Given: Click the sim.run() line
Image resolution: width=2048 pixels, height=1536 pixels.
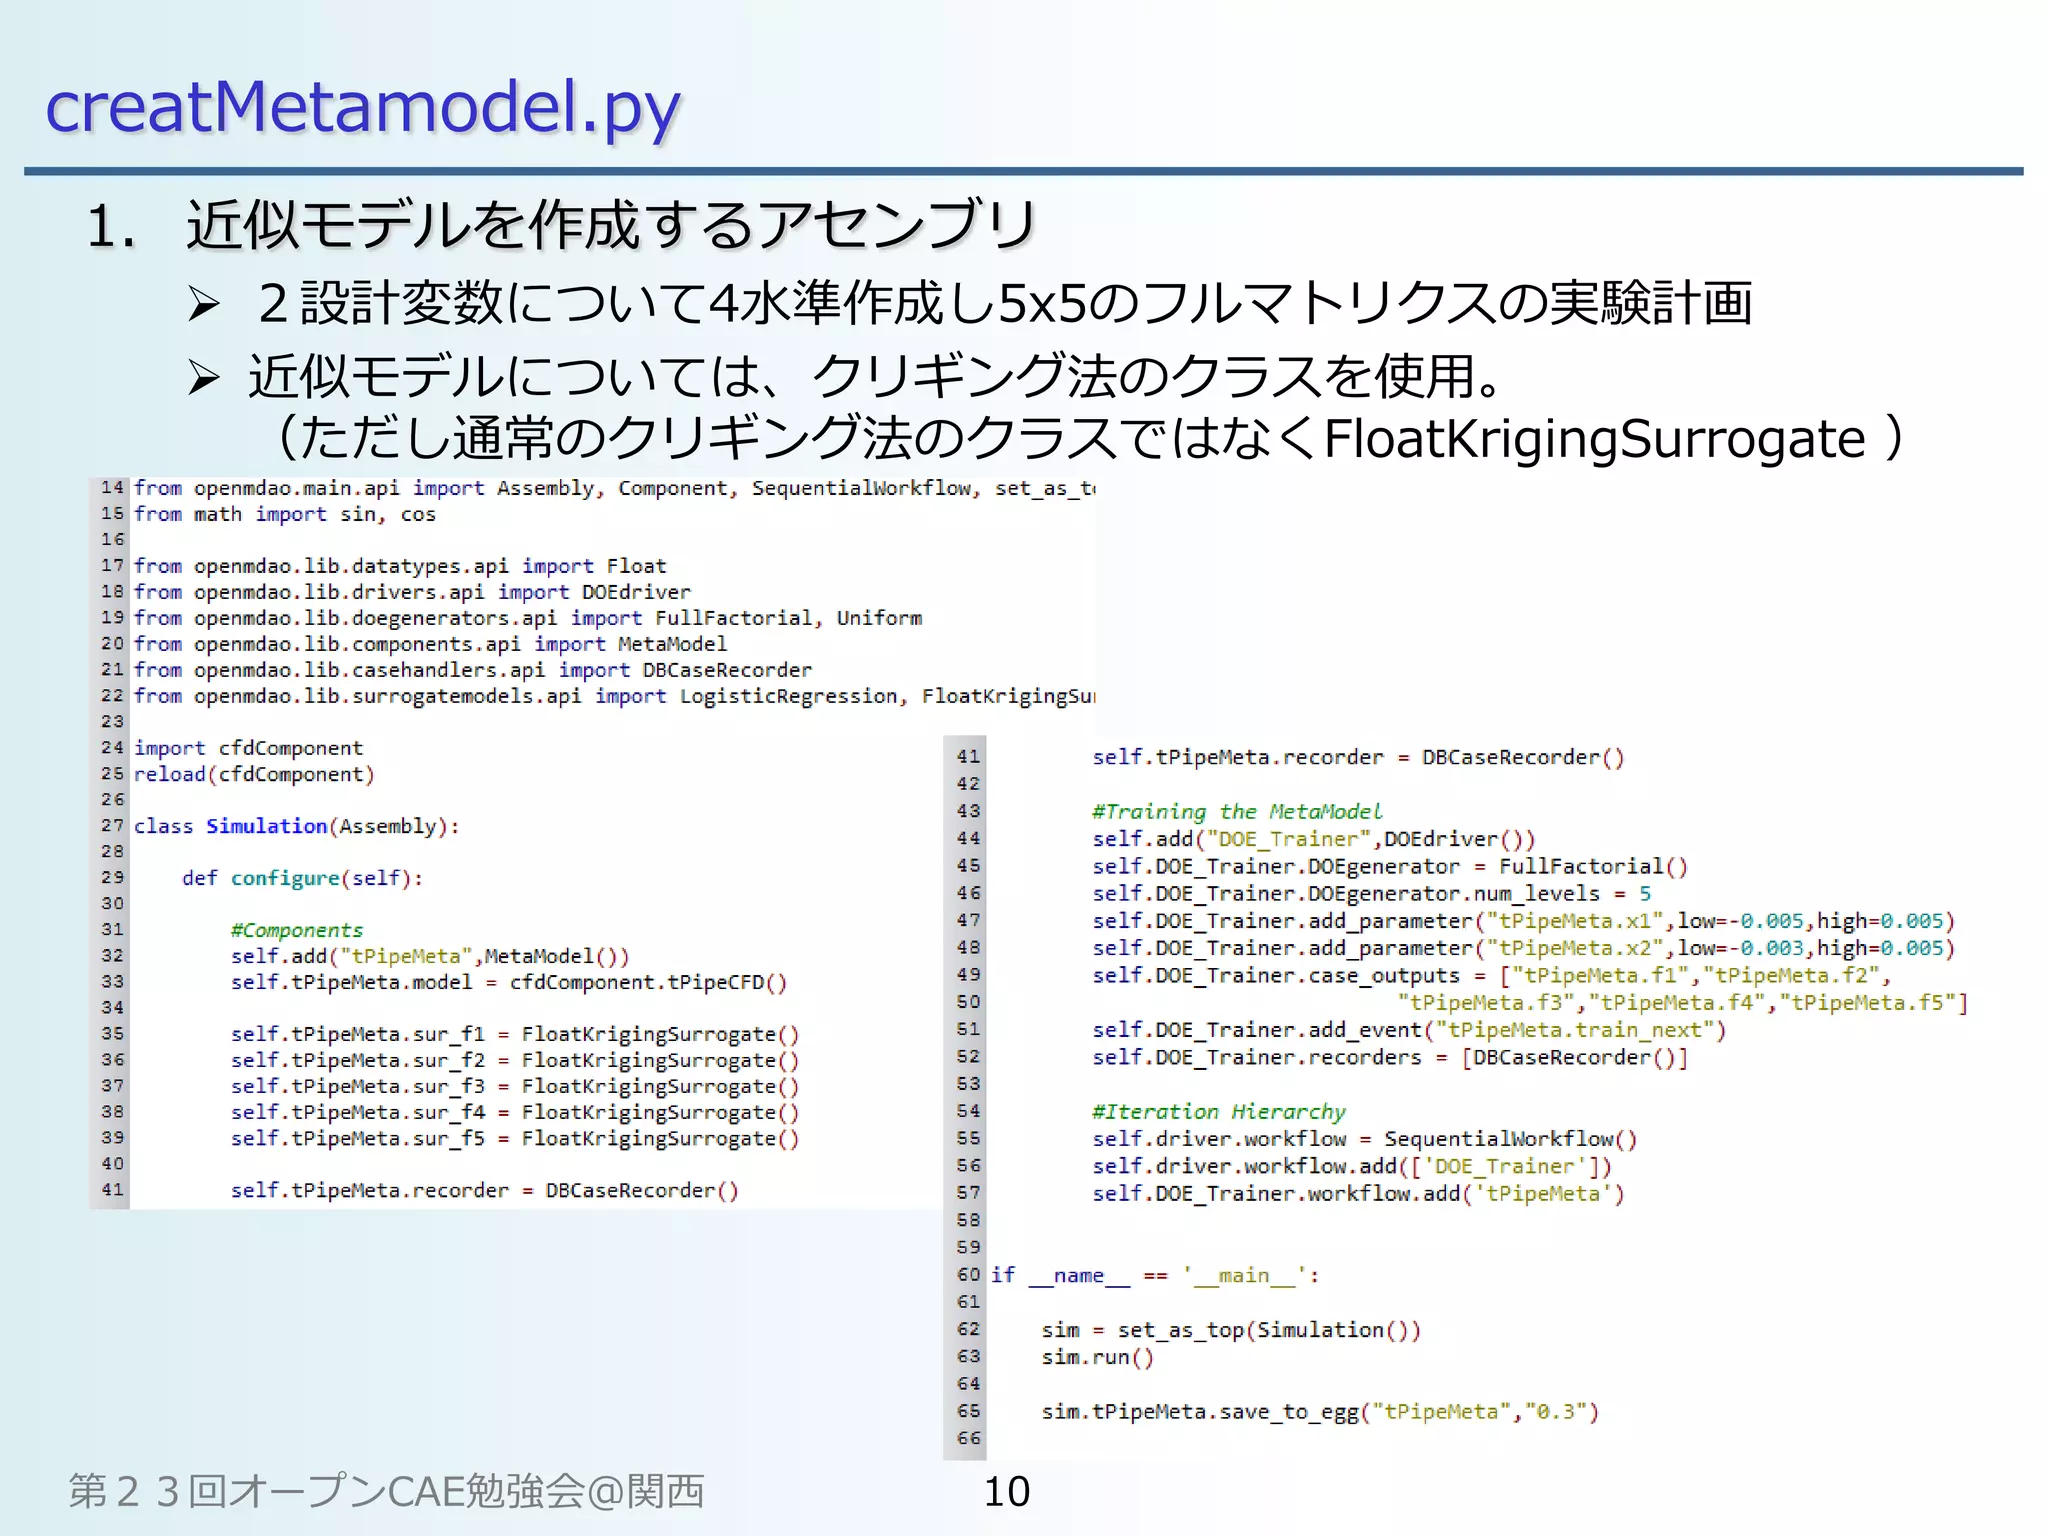Looking at the screenshot, I should click(x=1097, y=1357).
